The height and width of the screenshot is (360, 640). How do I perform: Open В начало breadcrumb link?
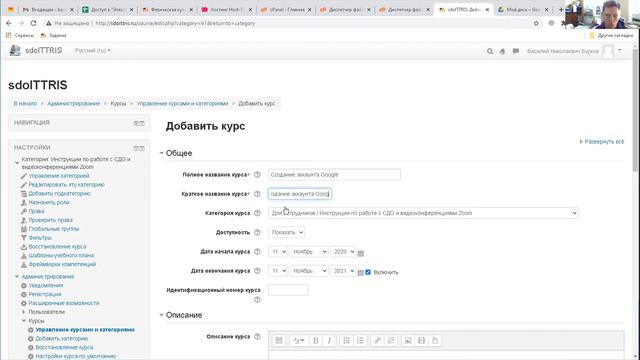click(25, 104)
